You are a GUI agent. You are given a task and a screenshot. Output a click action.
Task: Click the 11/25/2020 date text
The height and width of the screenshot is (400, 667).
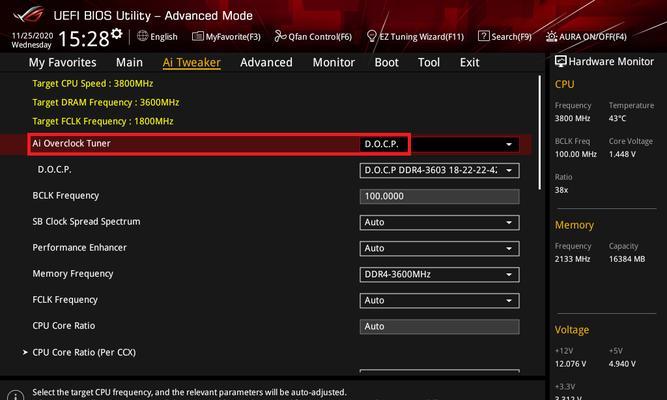point(32,36)
